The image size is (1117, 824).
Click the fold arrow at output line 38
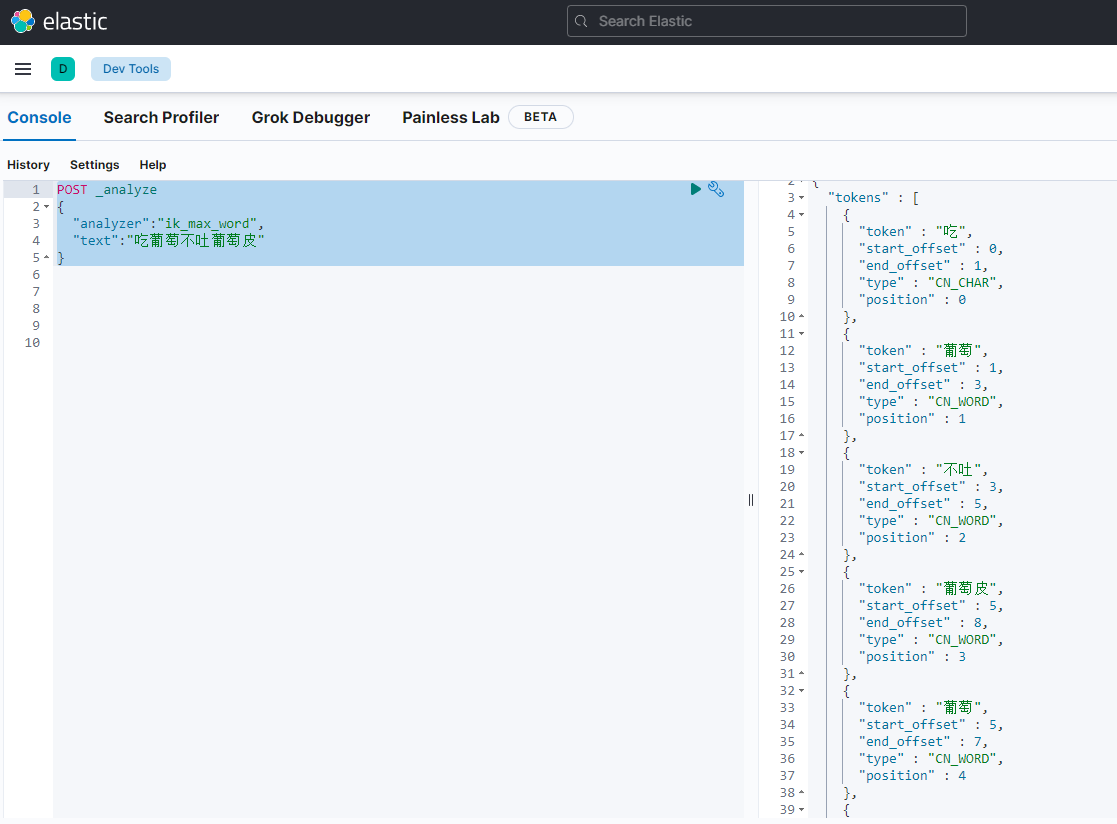click(801, 792)
